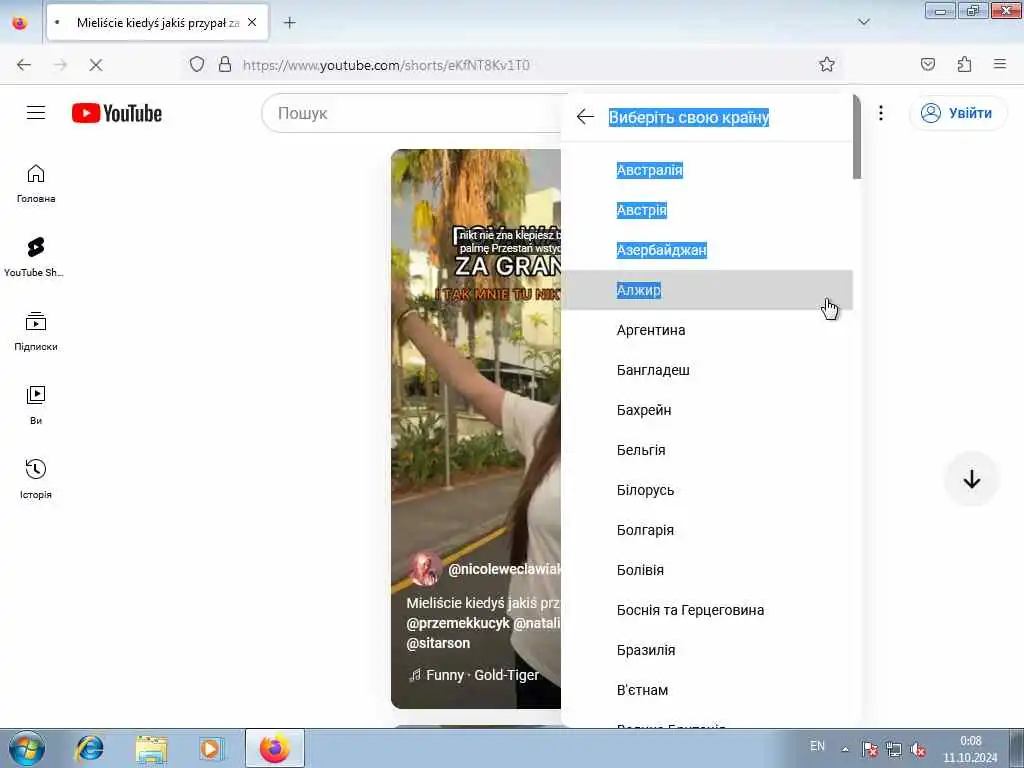Select Австрія from country list
The image size is (1024, 768).
(707, 210)
